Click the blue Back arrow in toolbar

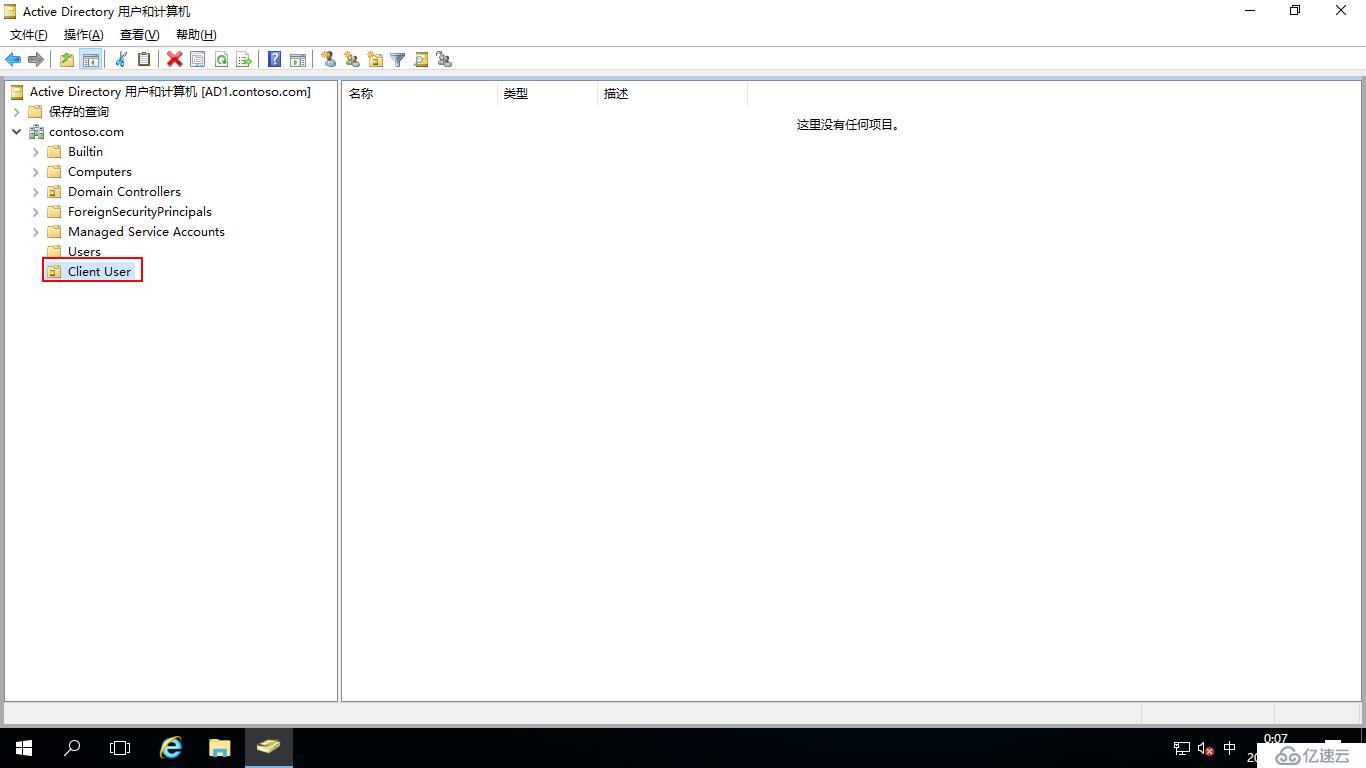click(x=13, y=60)
